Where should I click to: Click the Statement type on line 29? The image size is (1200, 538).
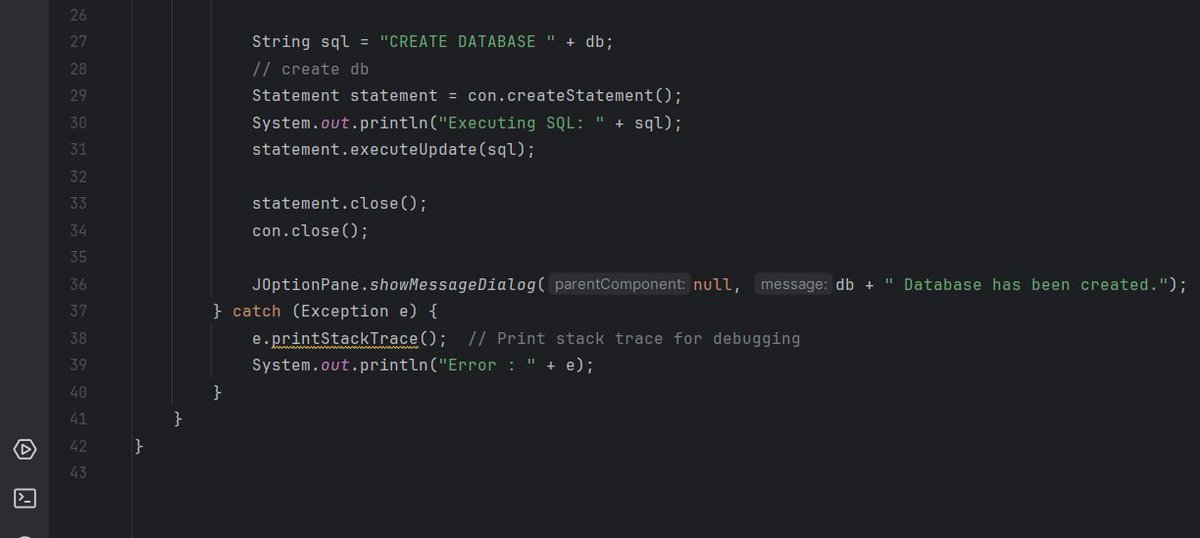coord(296,96)
